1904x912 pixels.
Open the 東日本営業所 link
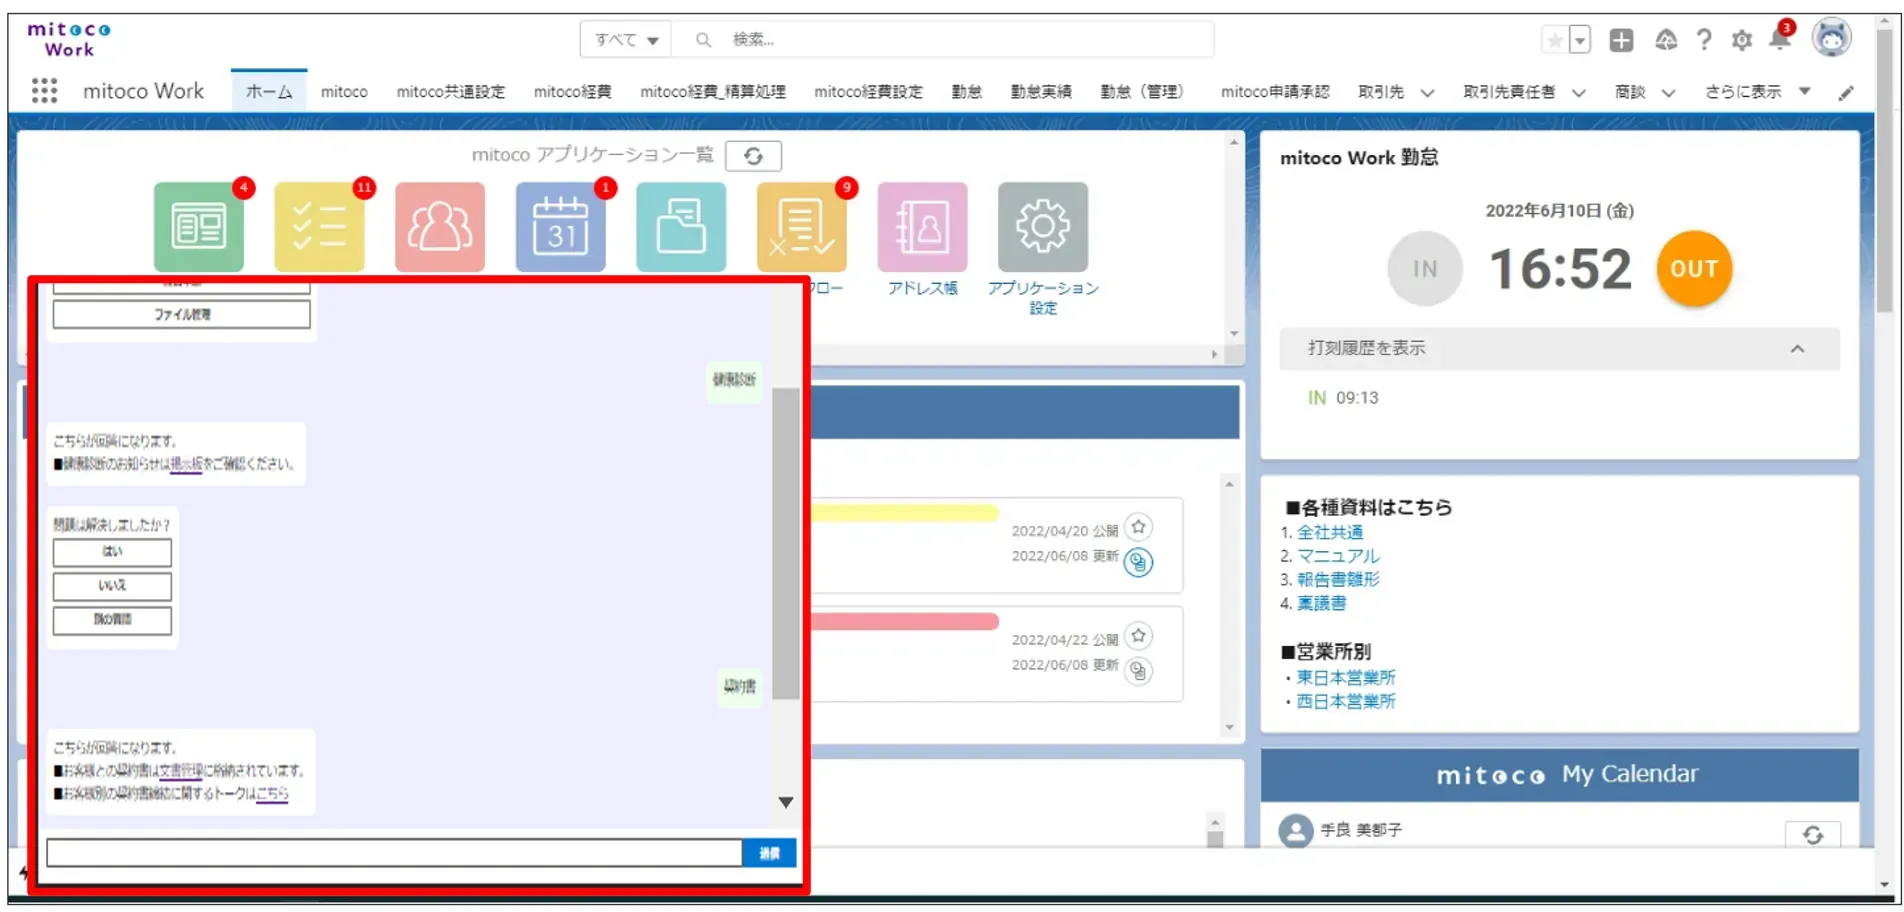coord(1346,678)
